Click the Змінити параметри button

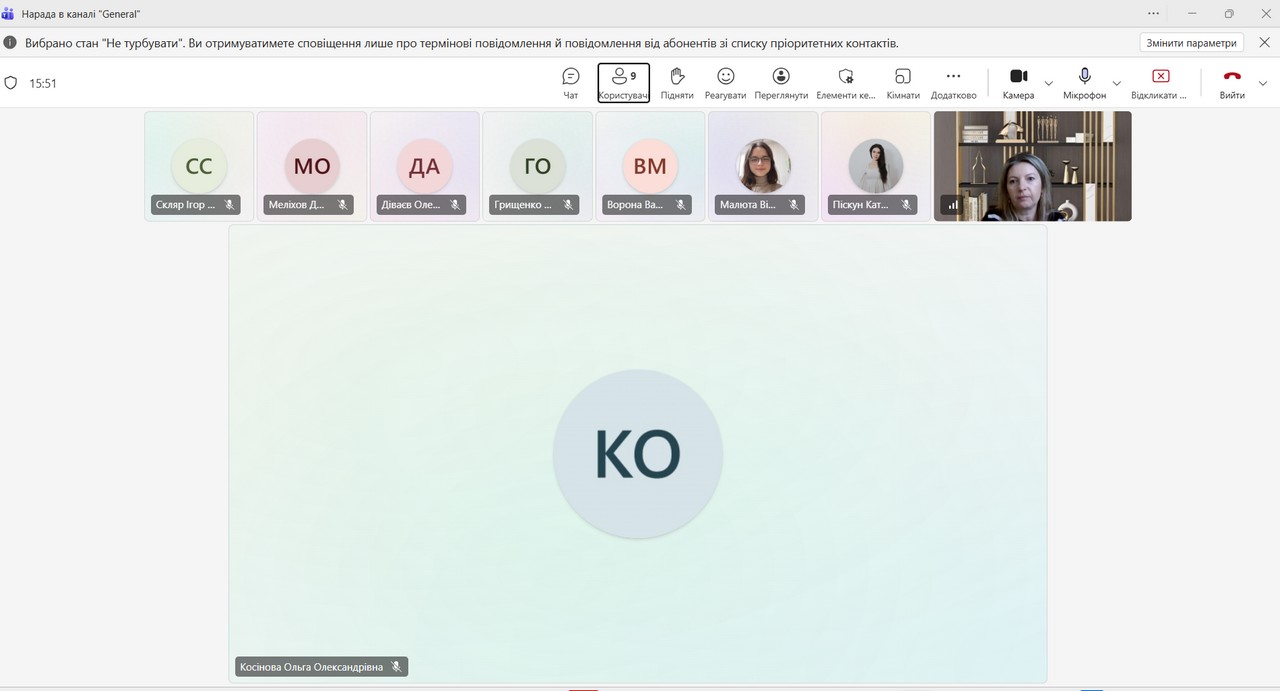pos(1191,43)
